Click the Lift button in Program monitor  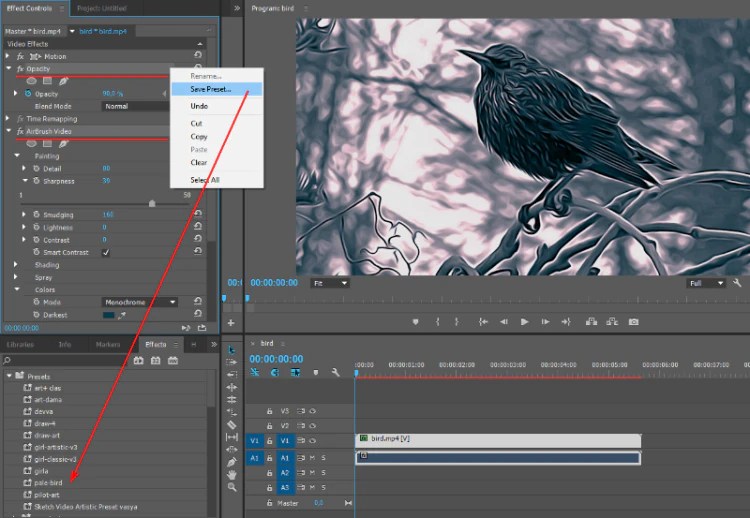pos(591,322)
